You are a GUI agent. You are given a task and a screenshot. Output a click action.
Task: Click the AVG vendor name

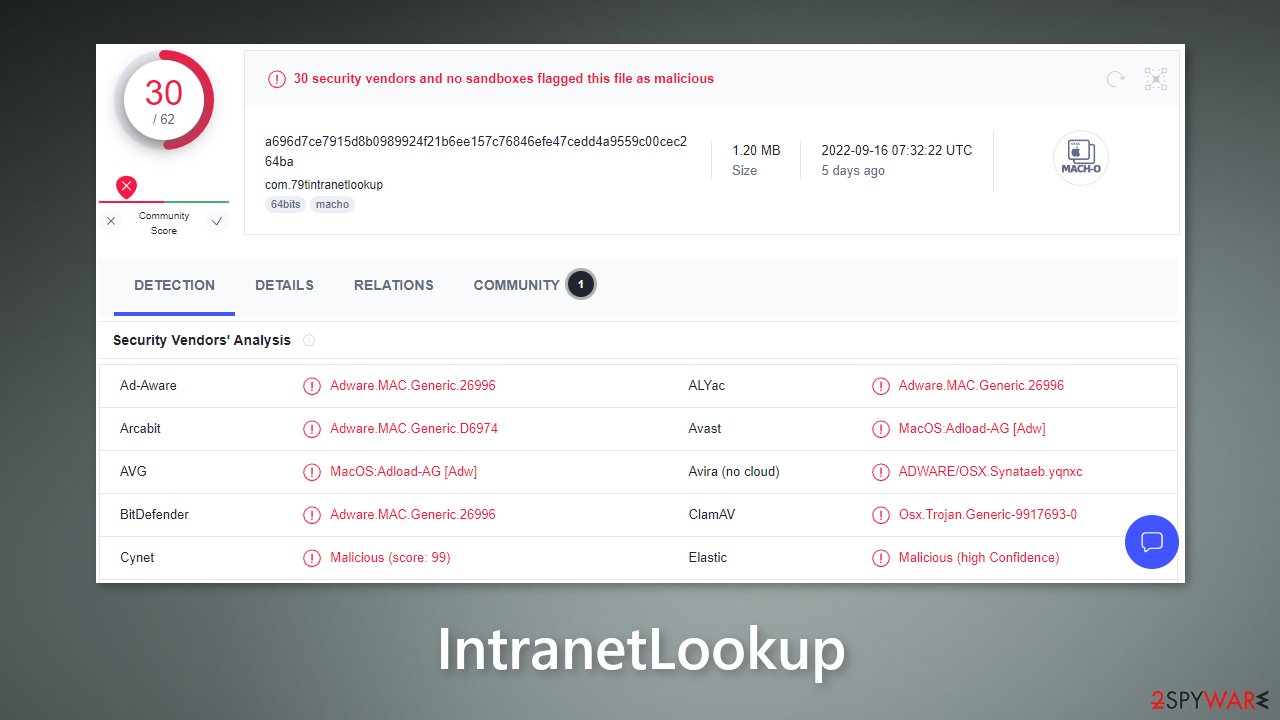[x=134, y=472]
